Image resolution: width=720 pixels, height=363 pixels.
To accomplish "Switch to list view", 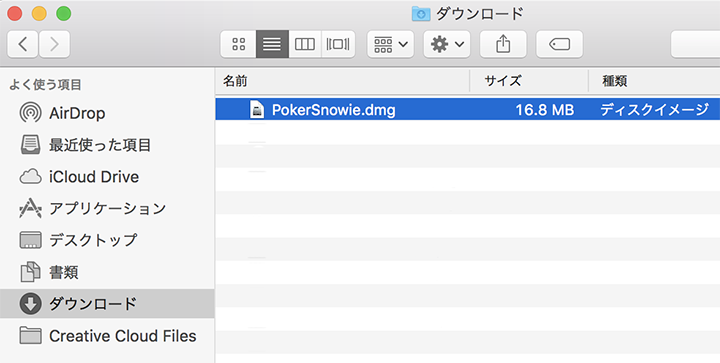I will [272, 44].
